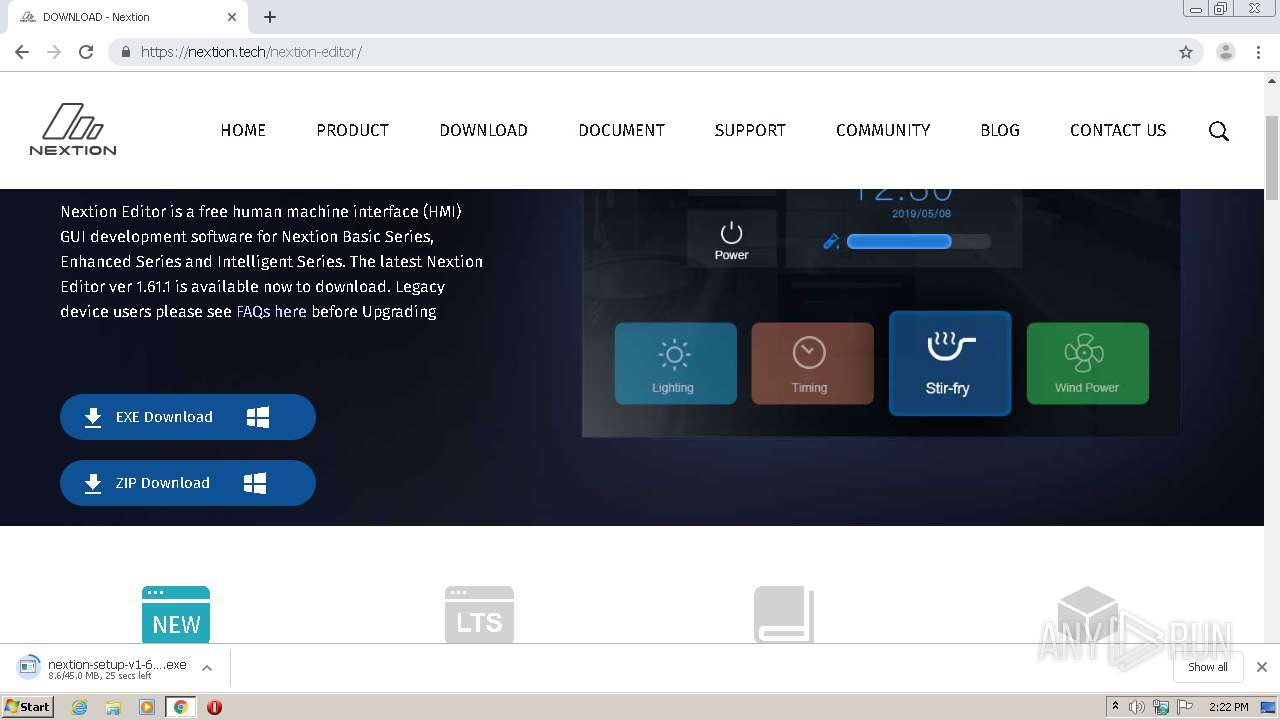The height and width of the screenshot is (720, 1280).
Task: Click the ZIP Download button
Action: pyautogui.click(x=188, y=483)
